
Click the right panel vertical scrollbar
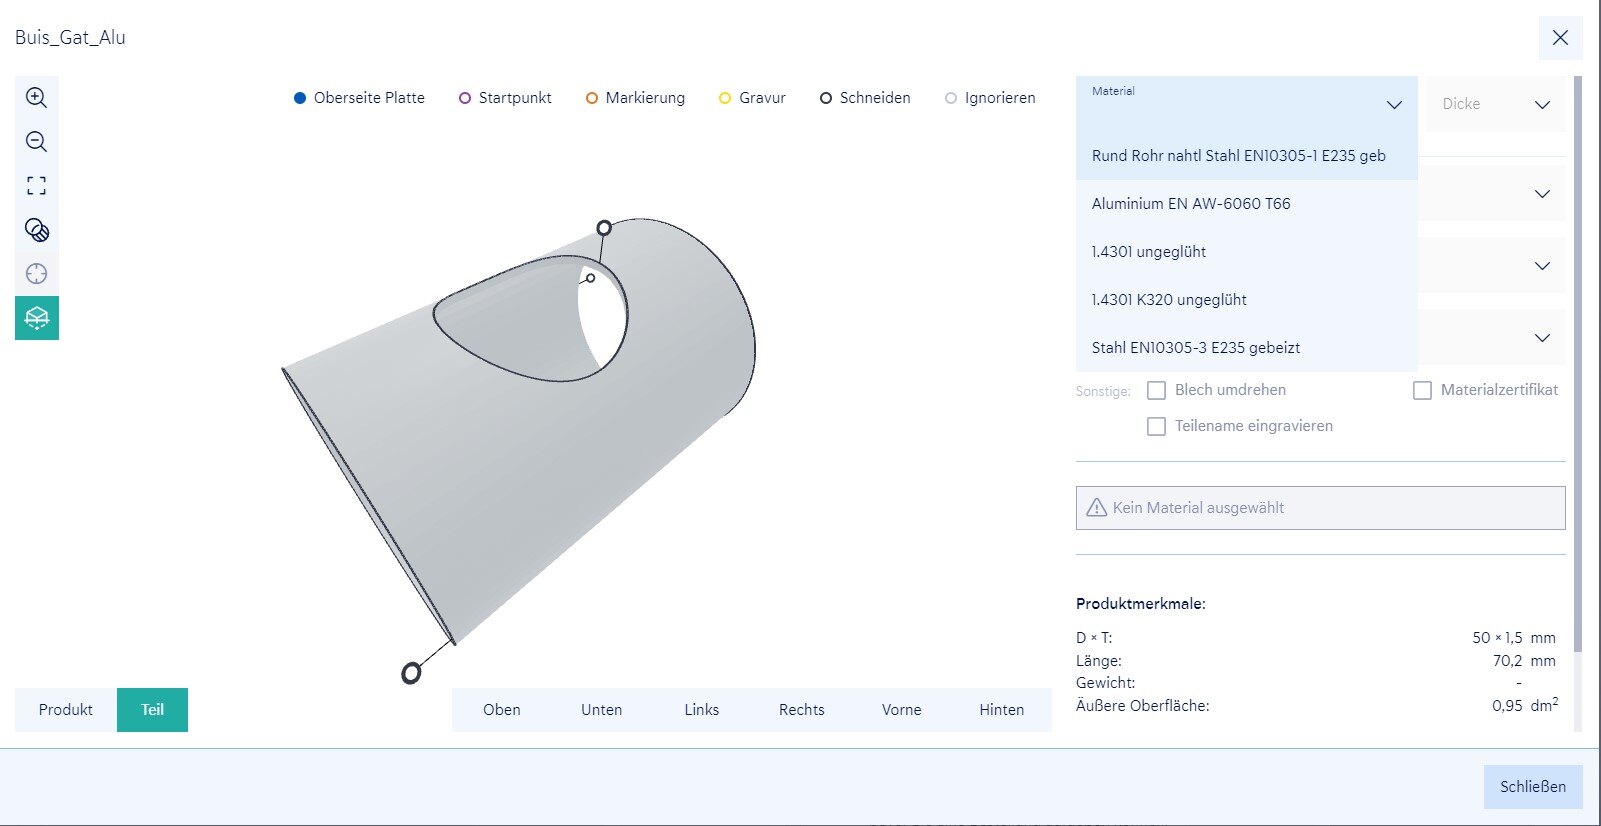point(1578,360)
